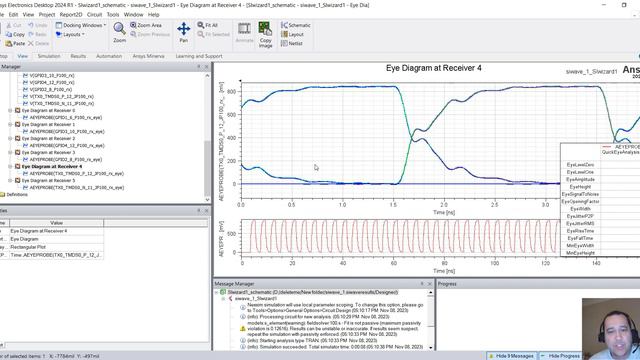
Task: Collapse Eye Diagram at Receiver 0 node
Action: 10,111
